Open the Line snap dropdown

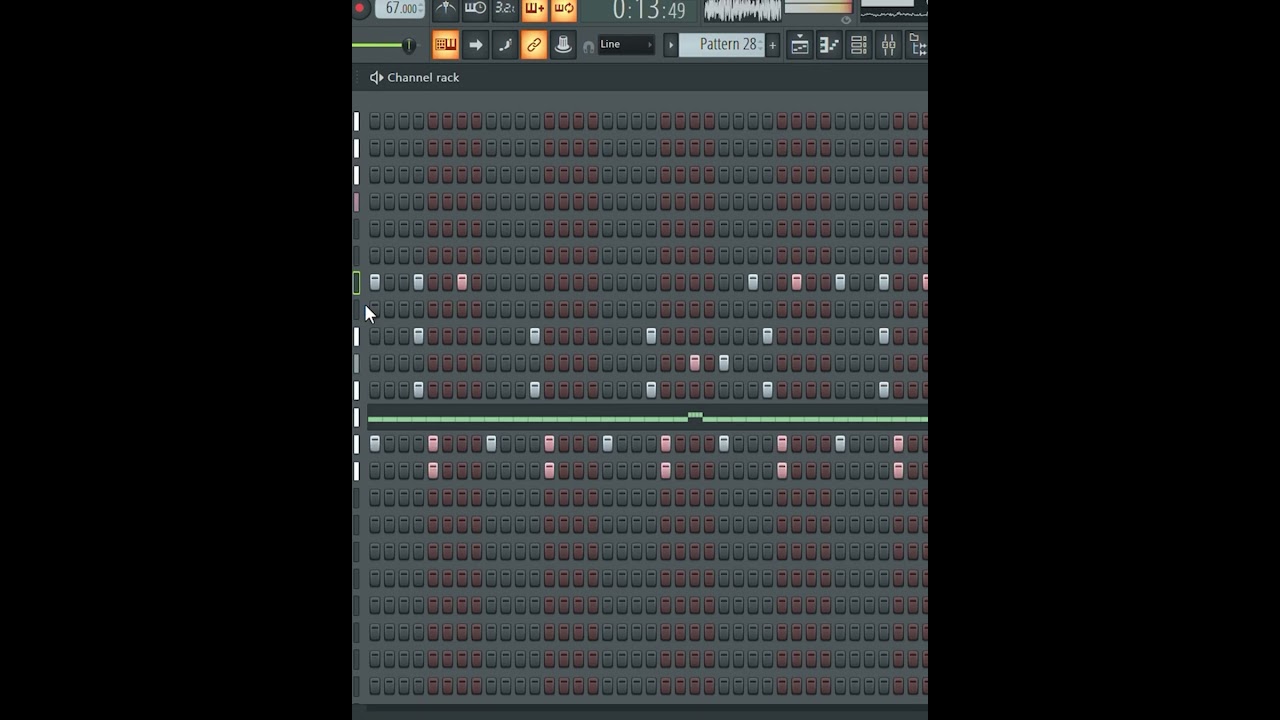point(626,45)
